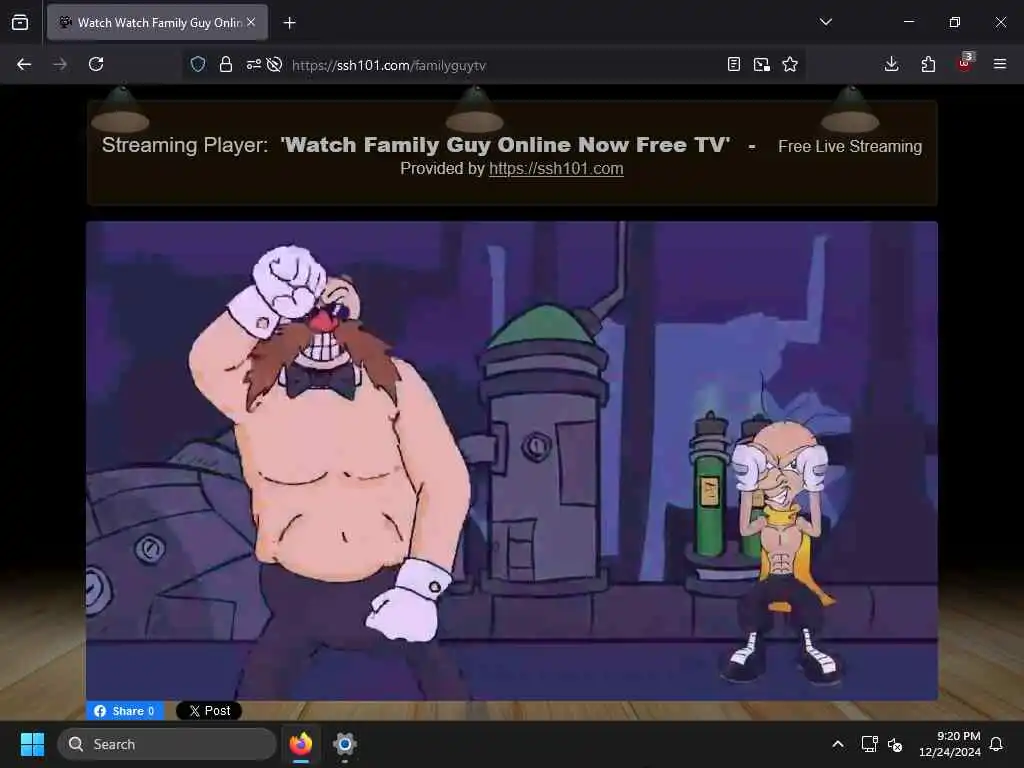
Task: Share the stream on Facebook
Action: 125,711
